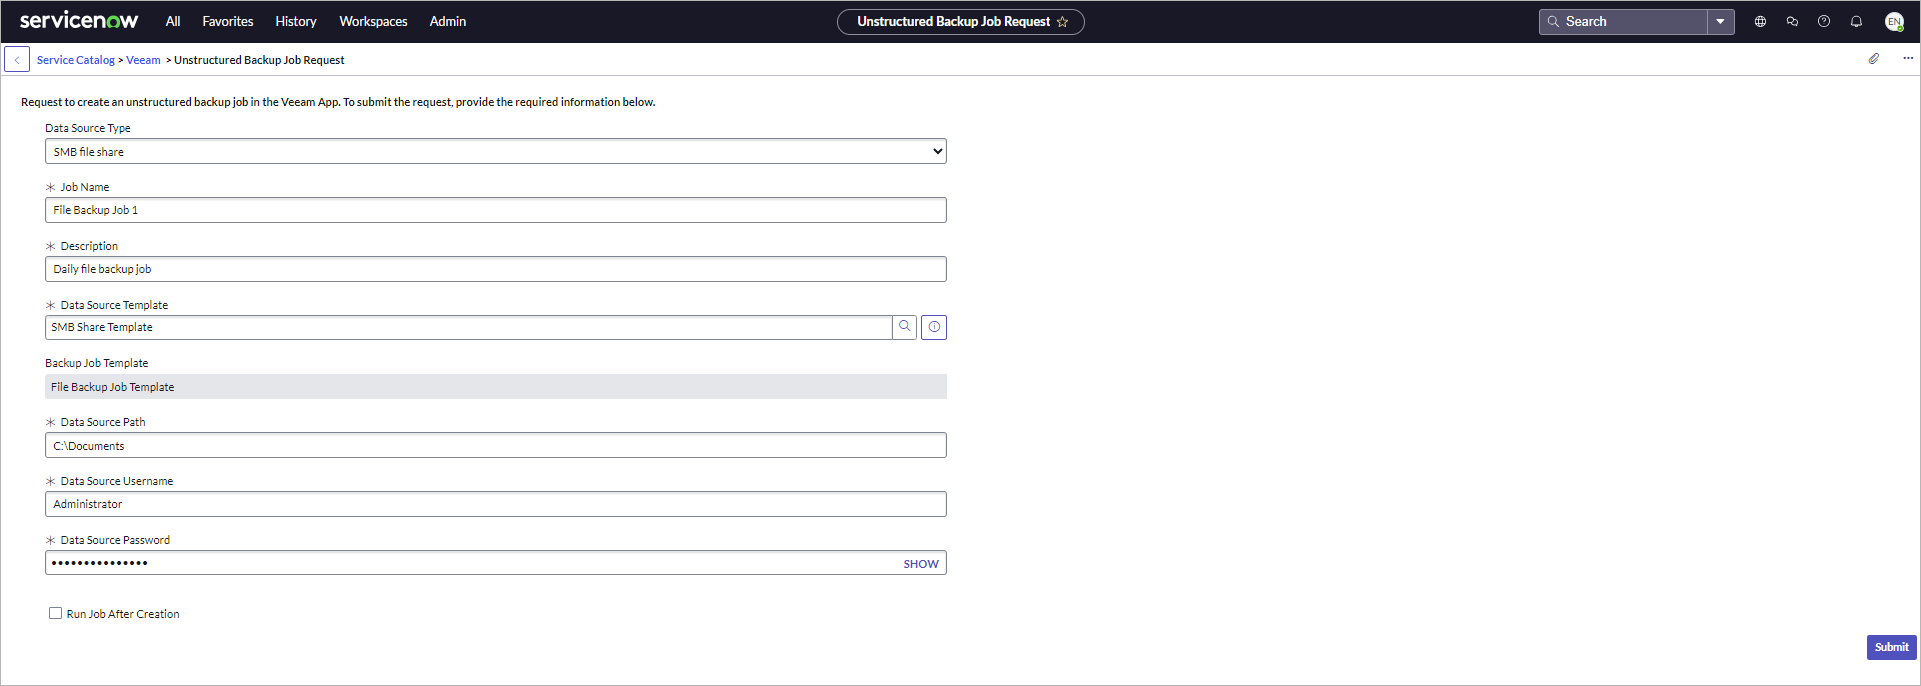1921x686 pixels.
Task: Click the Run Job After Creation label
Action: 123,614
